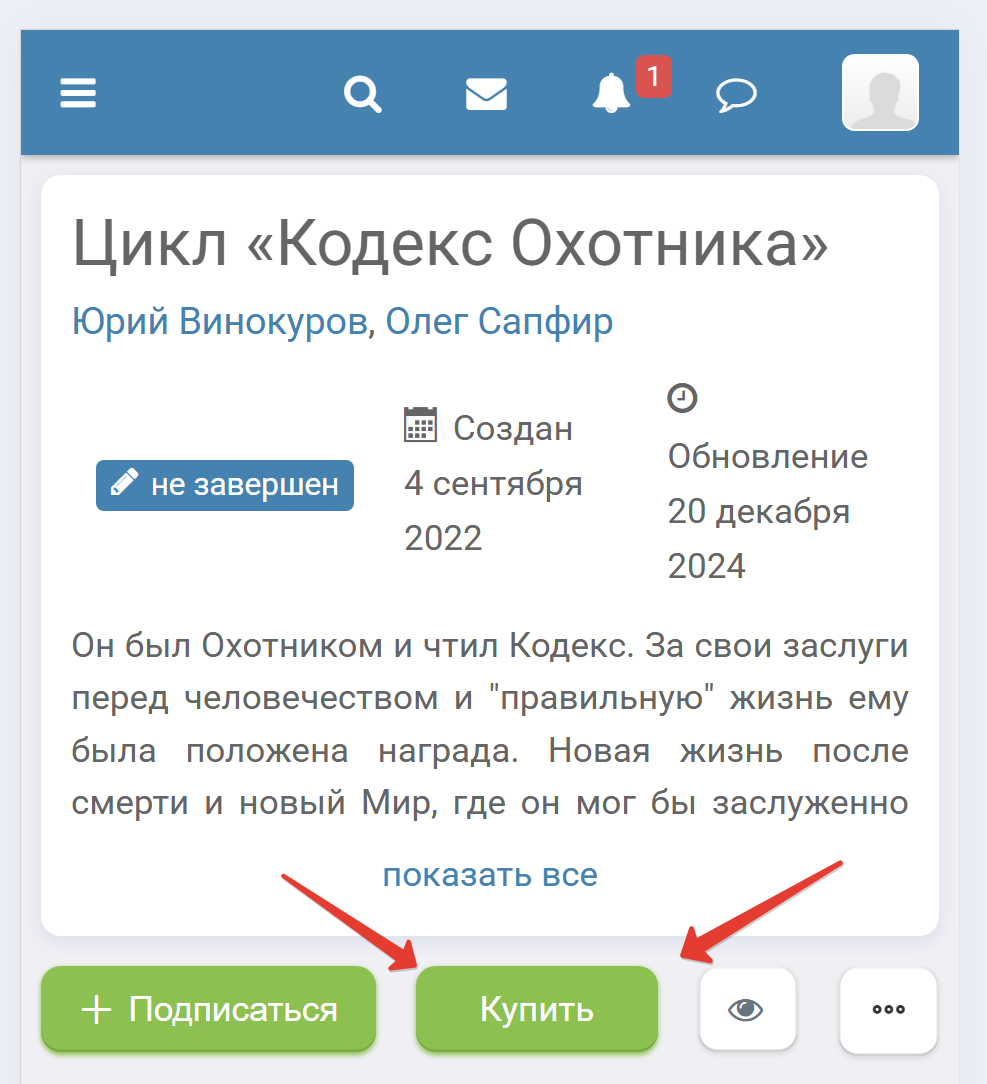Click the pencil icon in status badge
The image size is (987, 1084).
124,485
